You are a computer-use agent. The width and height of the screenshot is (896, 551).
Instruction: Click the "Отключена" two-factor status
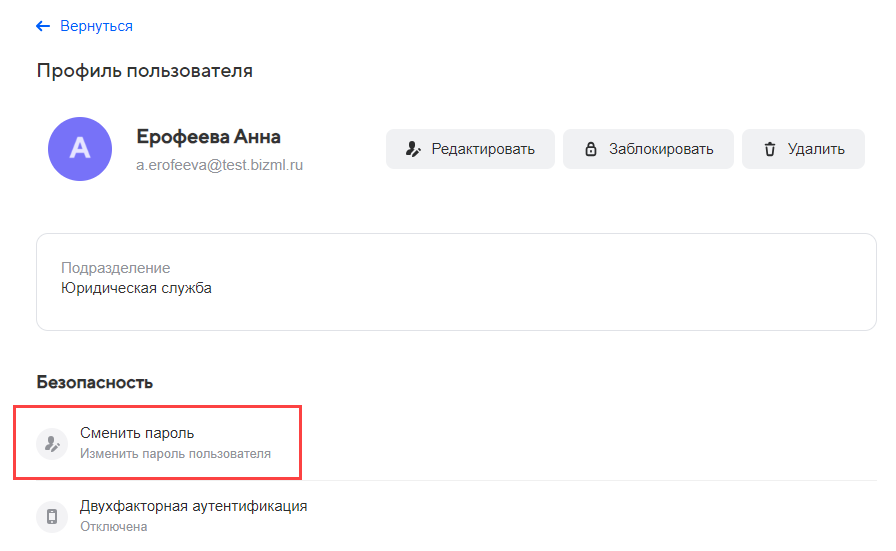click(113, 526)
